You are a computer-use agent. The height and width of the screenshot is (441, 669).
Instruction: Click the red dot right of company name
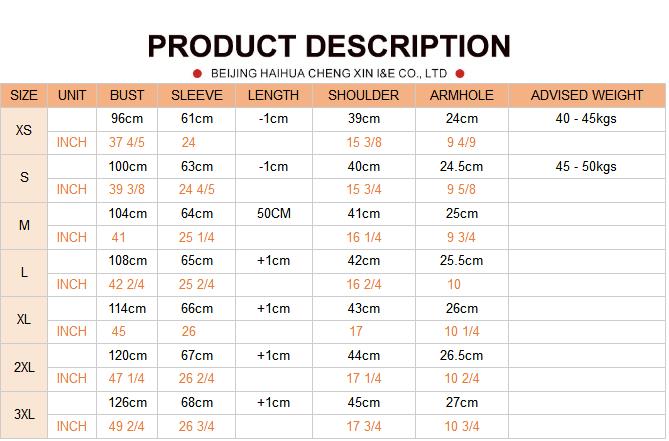460,74
